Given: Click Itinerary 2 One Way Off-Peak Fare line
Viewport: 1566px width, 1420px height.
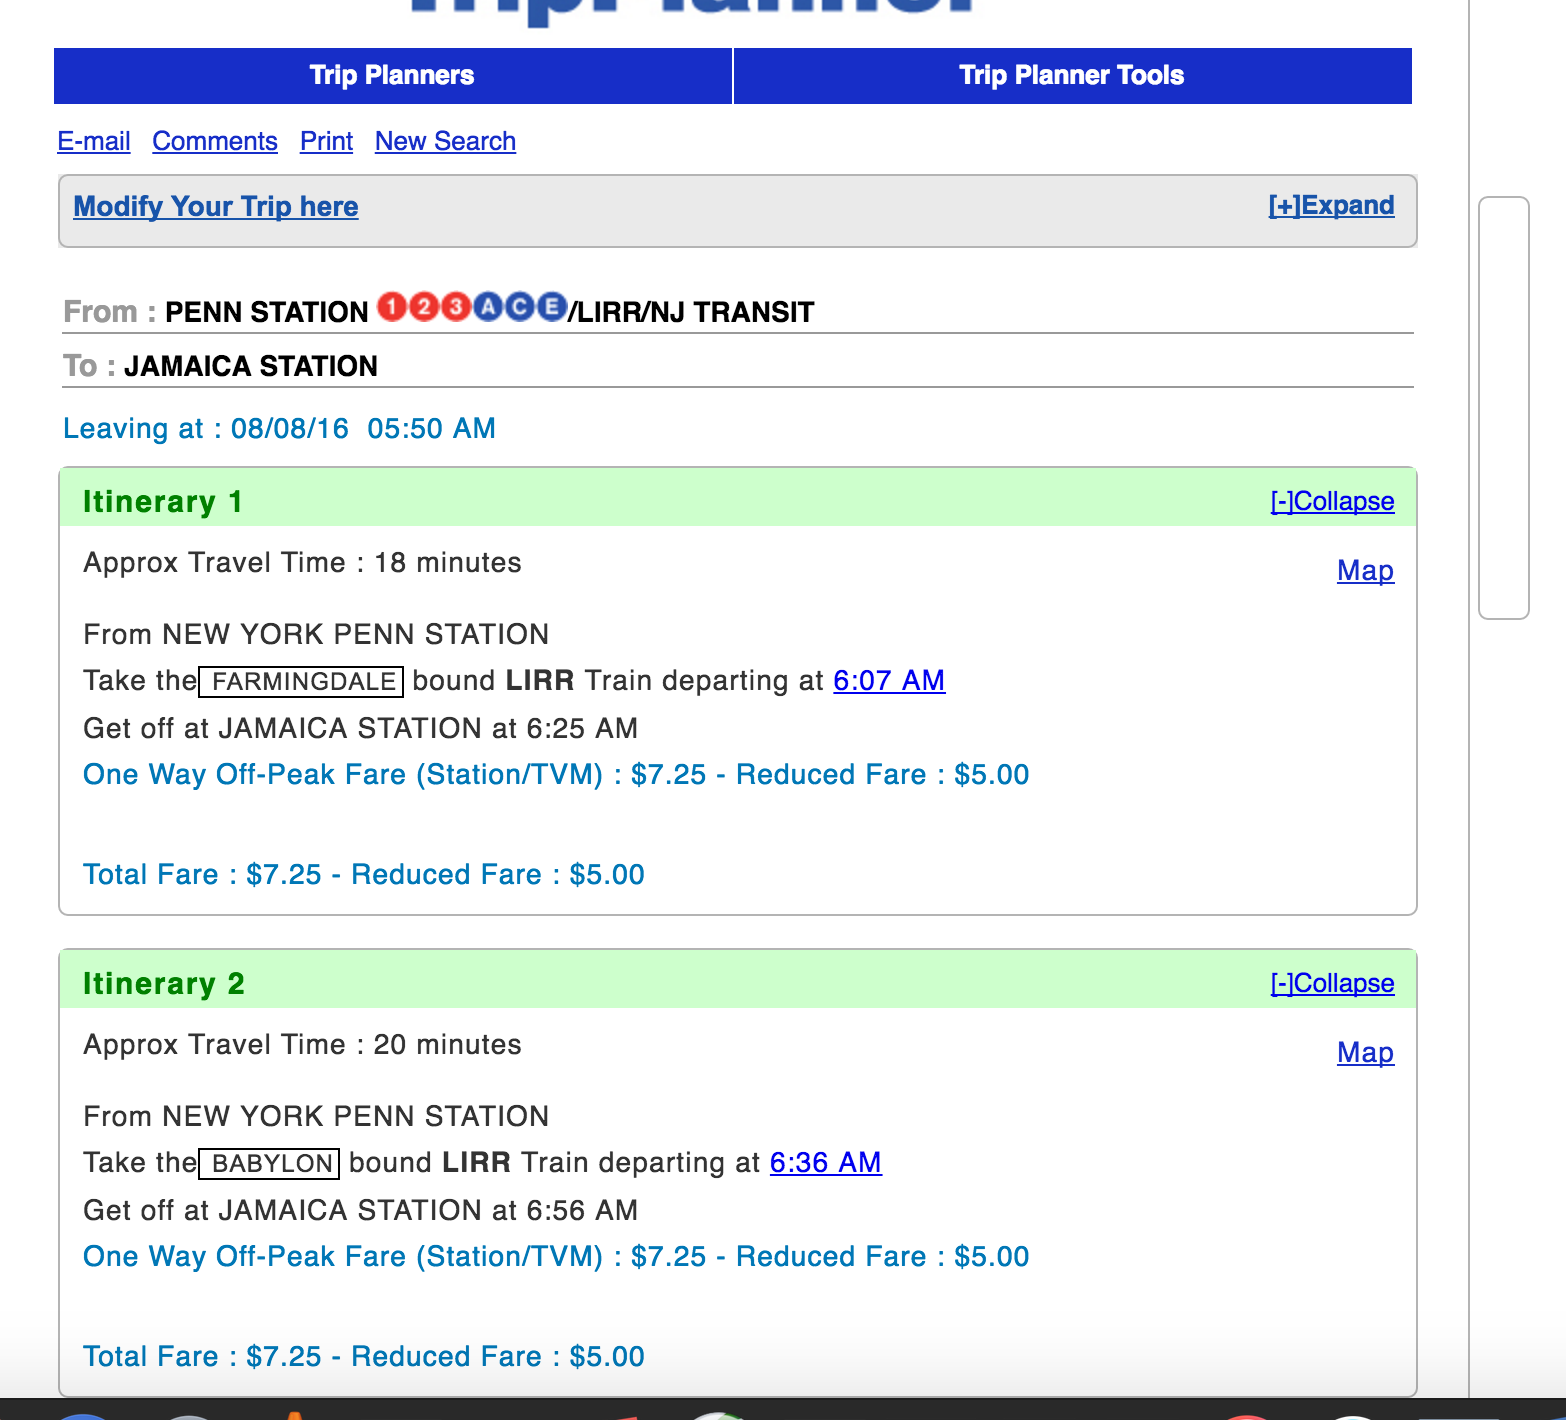Looking at the screenshot, I should (x=556, y=1256).
